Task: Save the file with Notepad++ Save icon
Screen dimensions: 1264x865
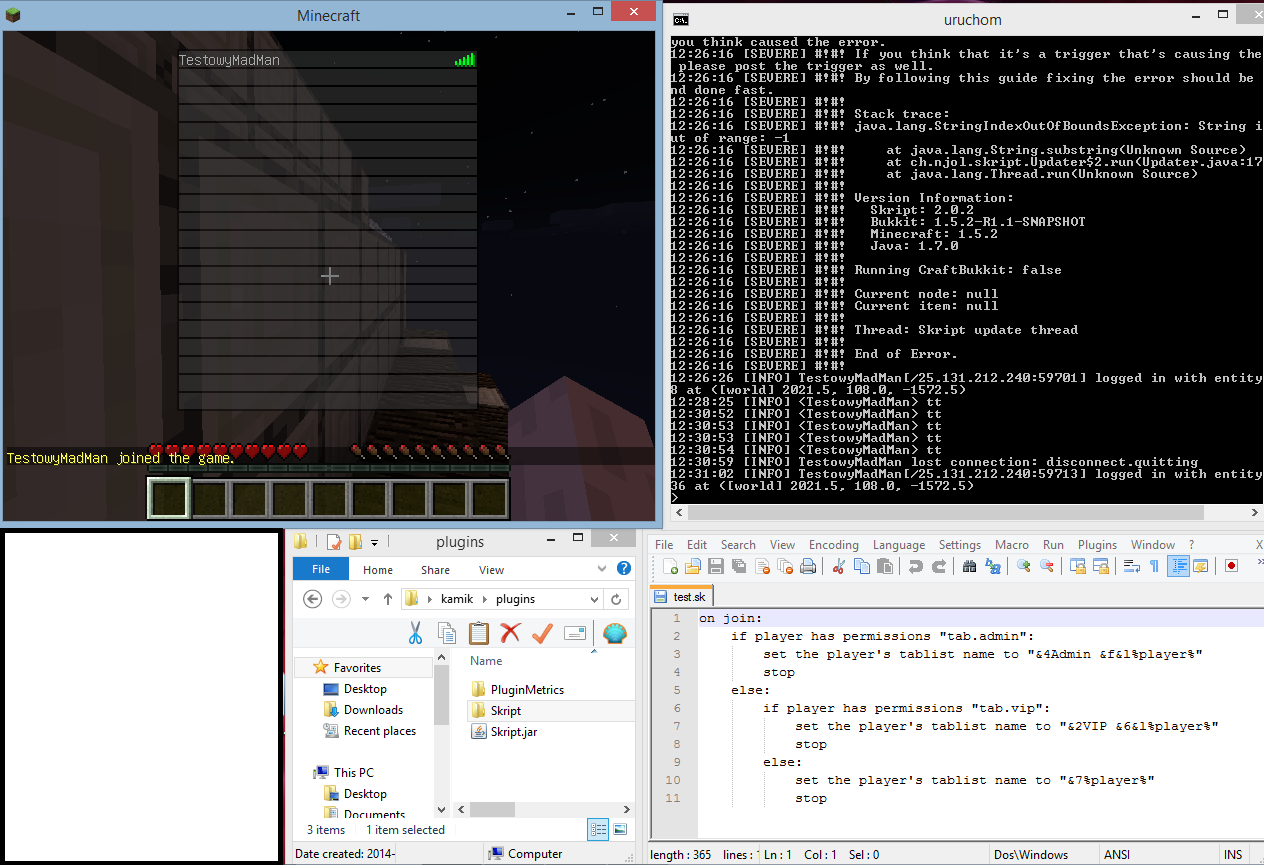Action: click(x=716, y=566)
